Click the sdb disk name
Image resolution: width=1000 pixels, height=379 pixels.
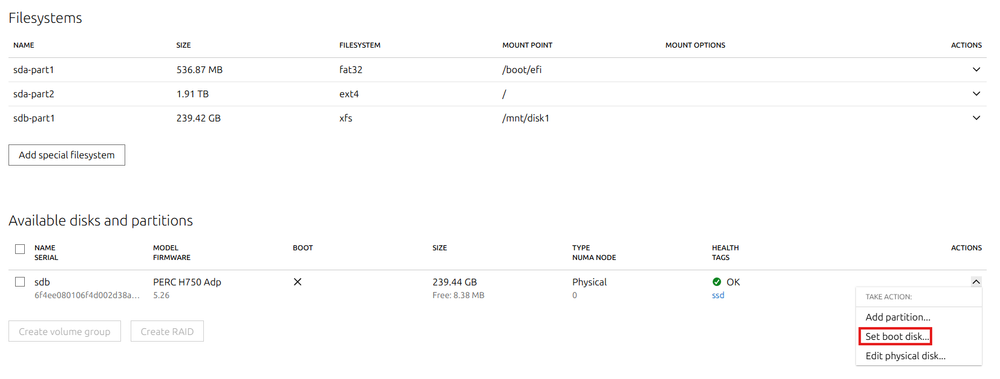coord(42,282)
